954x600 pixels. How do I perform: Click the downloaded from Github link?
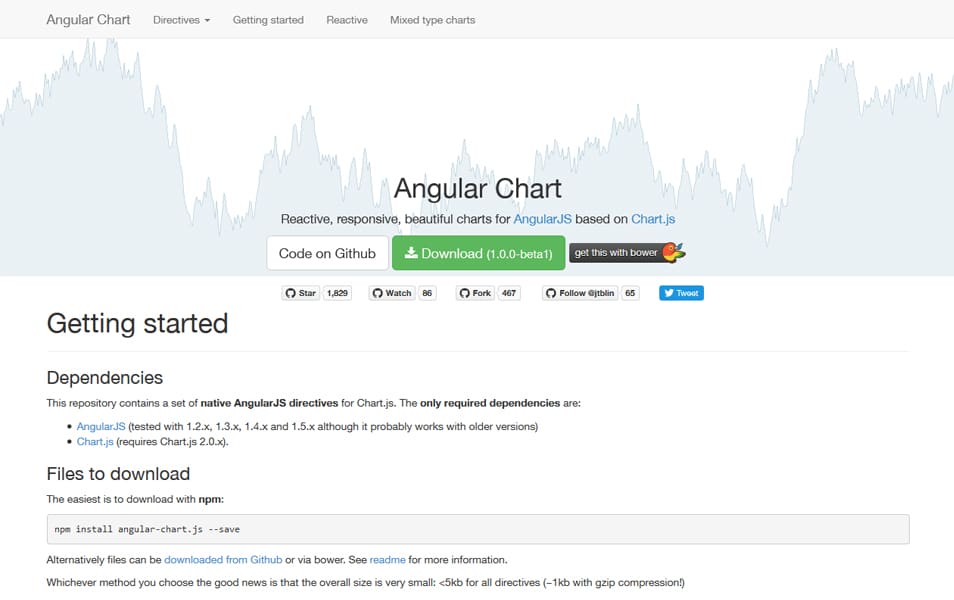(222, 559)
